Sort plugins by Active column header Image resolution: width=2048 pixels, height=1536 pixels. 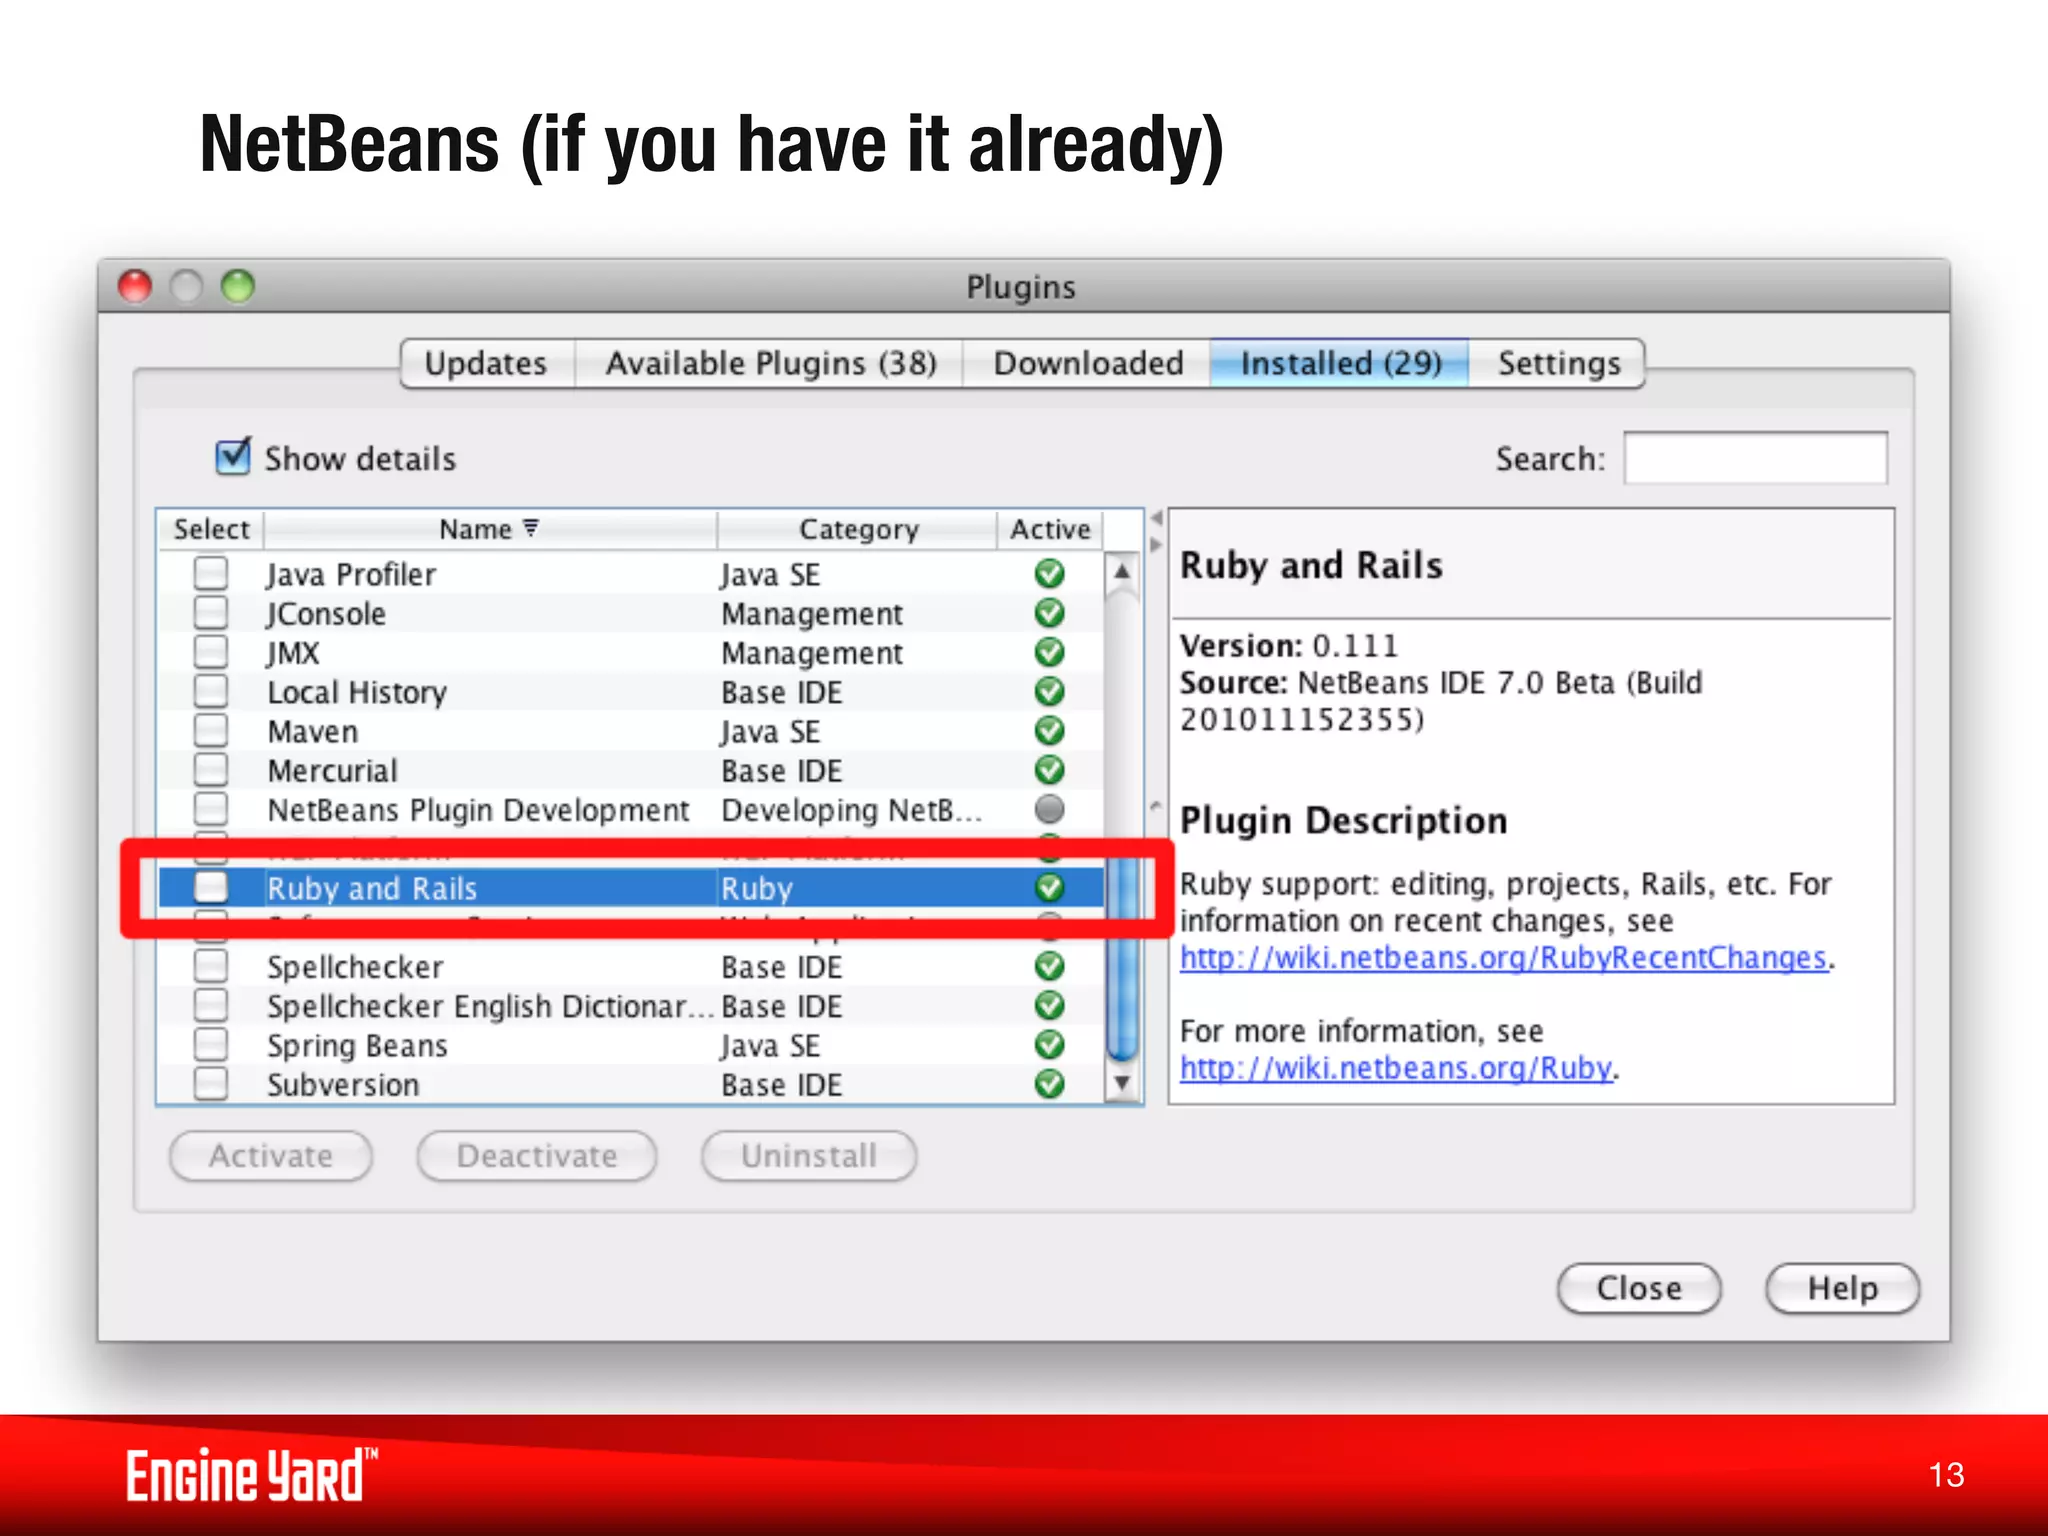(x=1050, y=529)
